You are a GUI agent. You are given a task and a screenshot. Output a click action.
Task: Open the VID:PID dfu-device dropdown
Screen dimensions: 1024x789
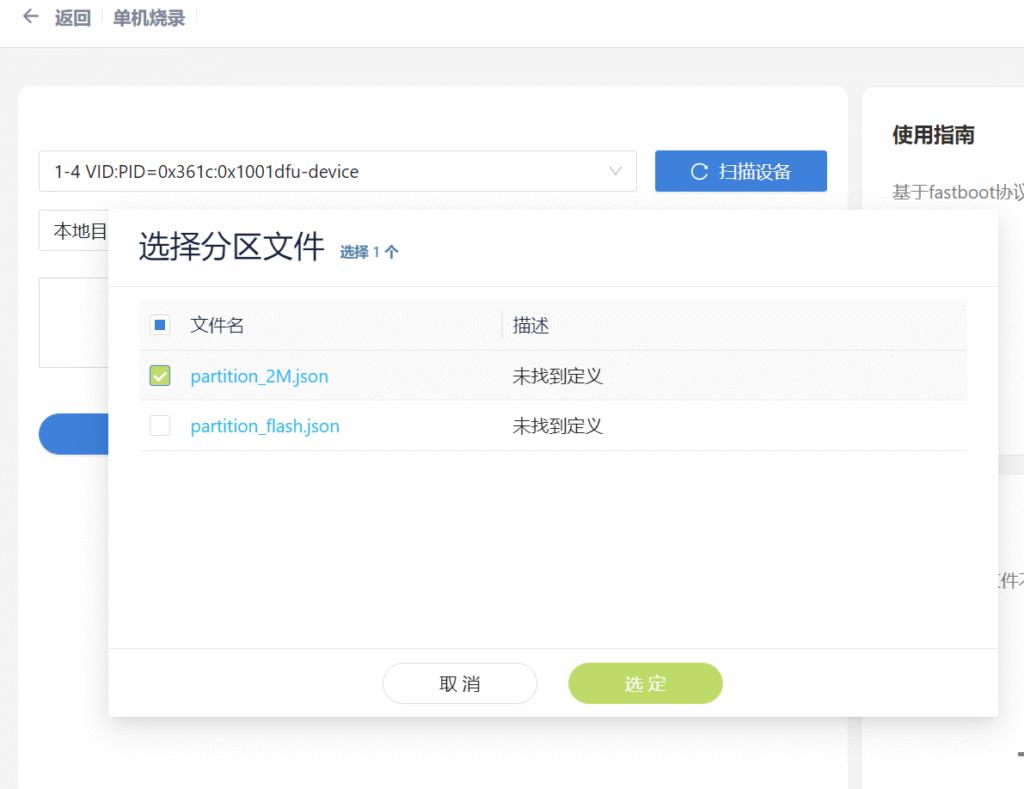point(330,171)
